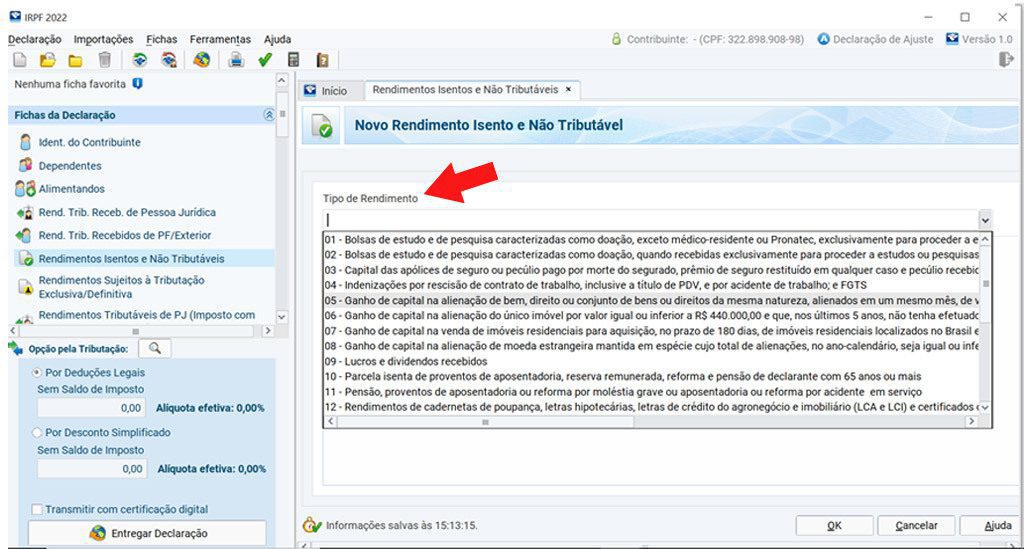This screenshot has width=1024, height=549.
Task: Select 09 - Lucros e dividendos recebidos
Action: point(651,361)
